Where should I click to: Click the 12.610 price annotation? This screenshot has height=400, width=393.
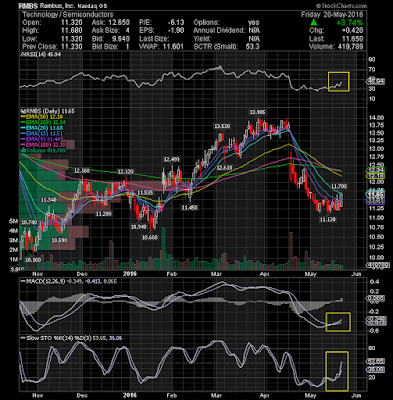[x=225, y=168]
